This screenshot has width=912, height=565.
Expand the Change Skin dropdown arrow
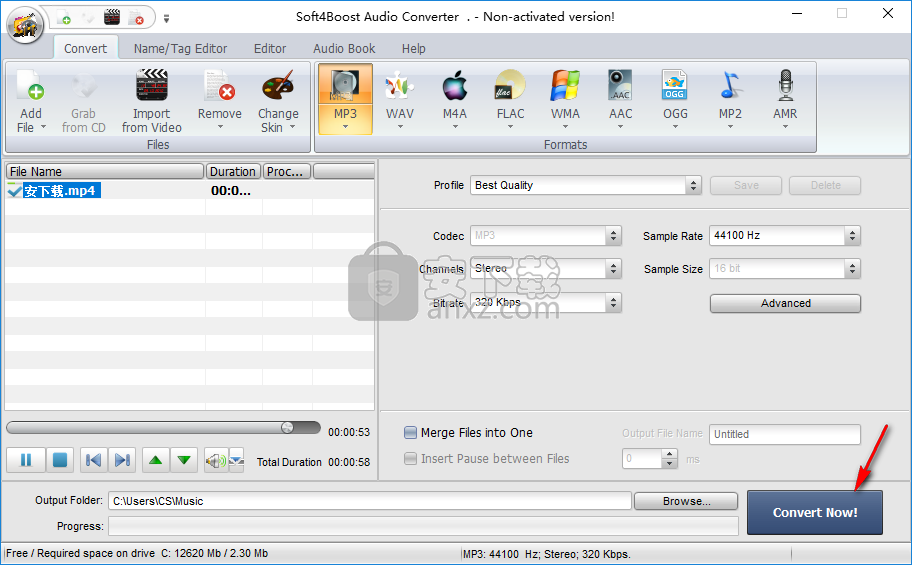coord(293,127)
